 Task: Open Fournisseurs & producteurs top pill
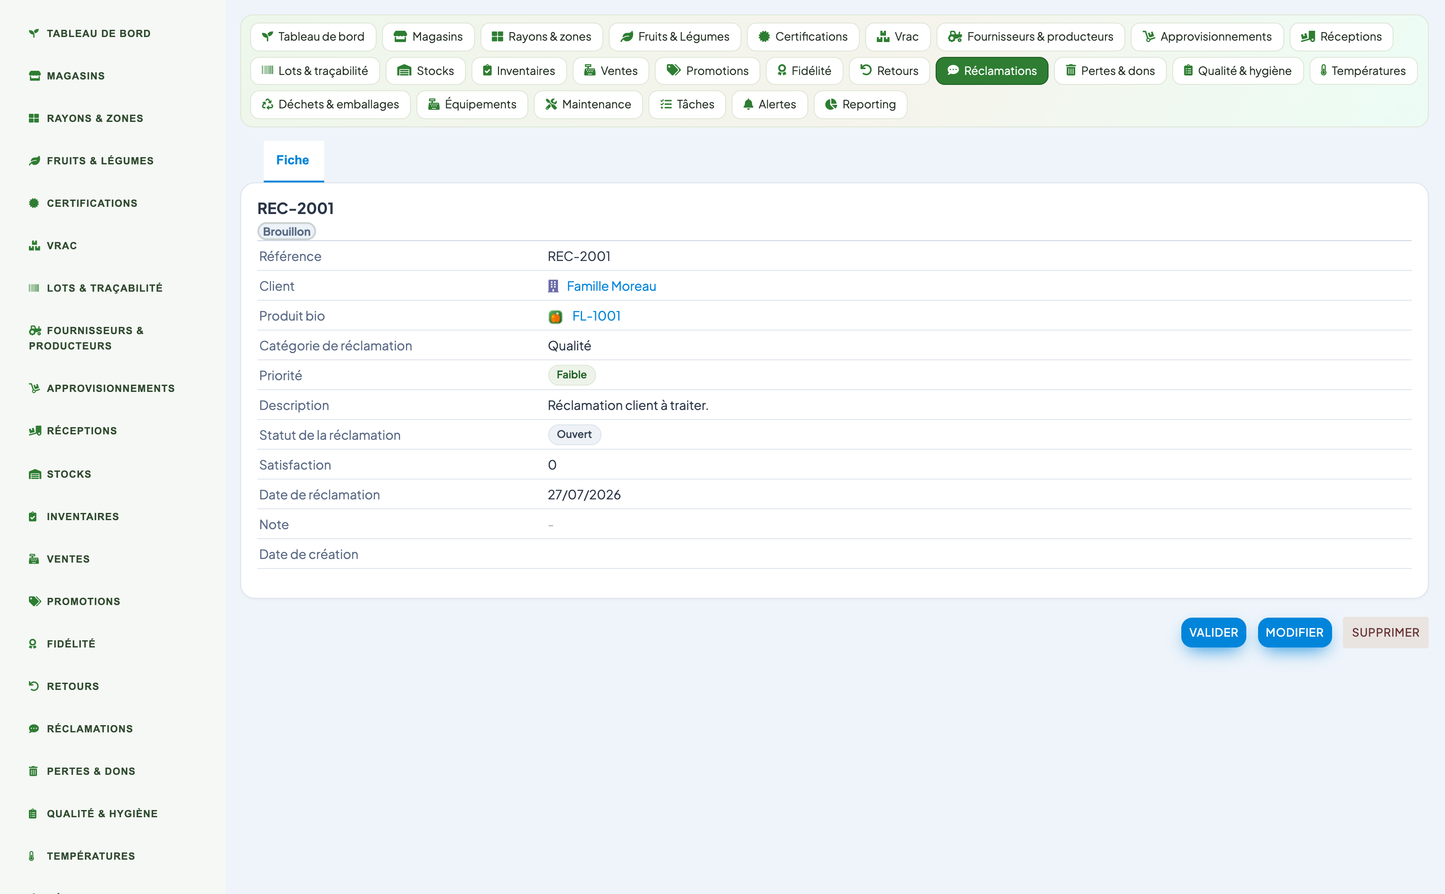1031,37
